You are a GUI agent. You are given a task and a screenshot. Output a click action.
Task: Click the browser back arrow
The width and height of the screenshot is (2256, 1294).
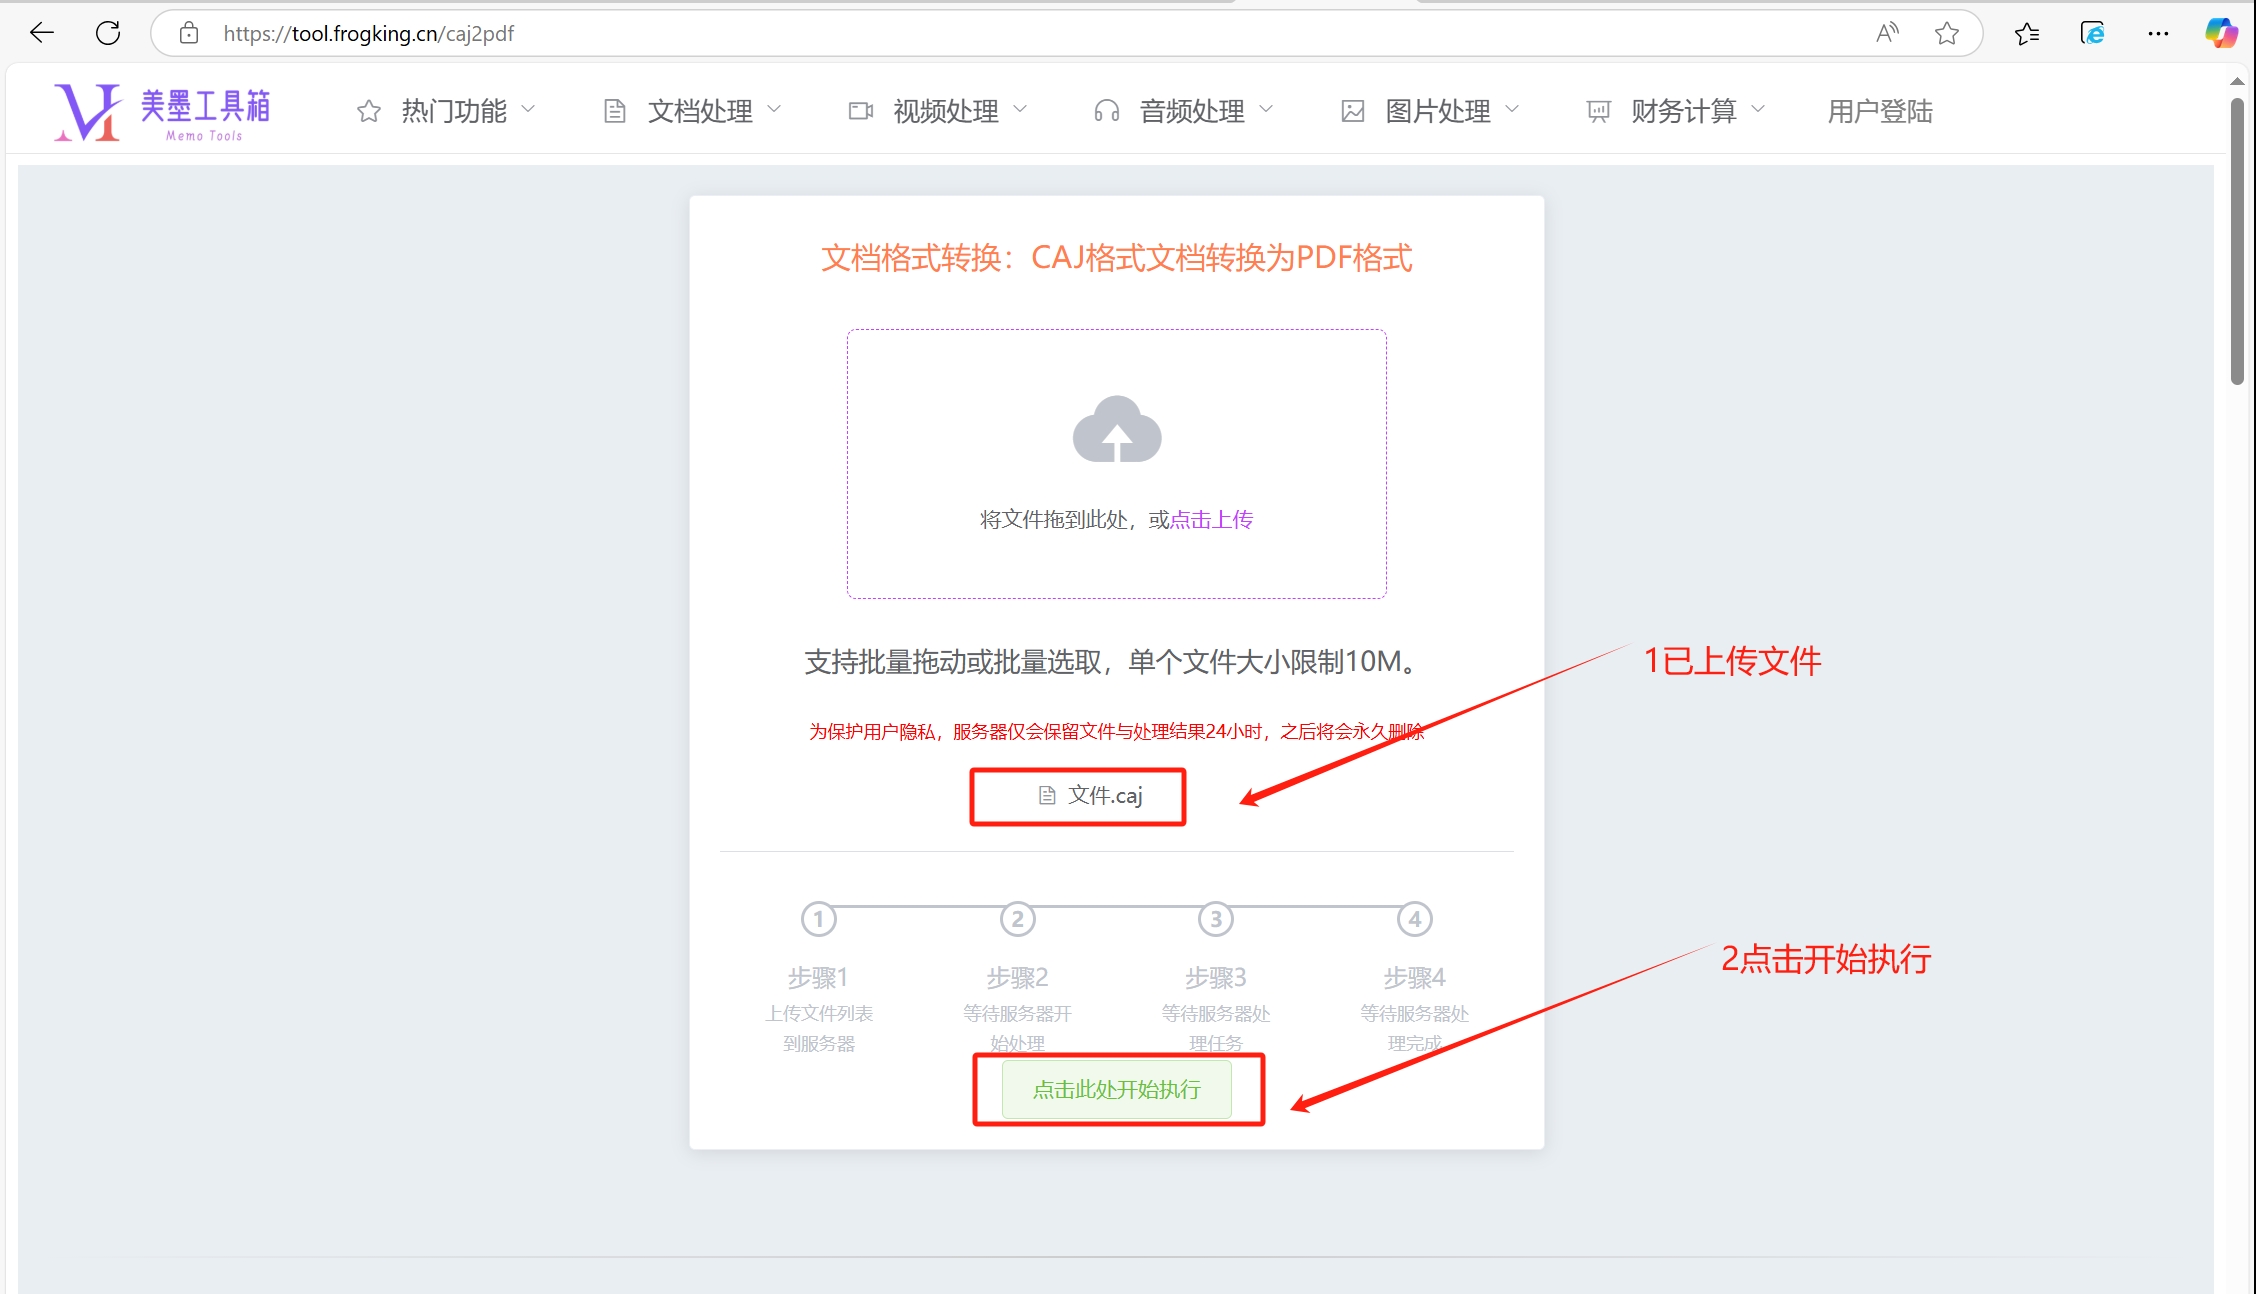click(x=42, y=33)
